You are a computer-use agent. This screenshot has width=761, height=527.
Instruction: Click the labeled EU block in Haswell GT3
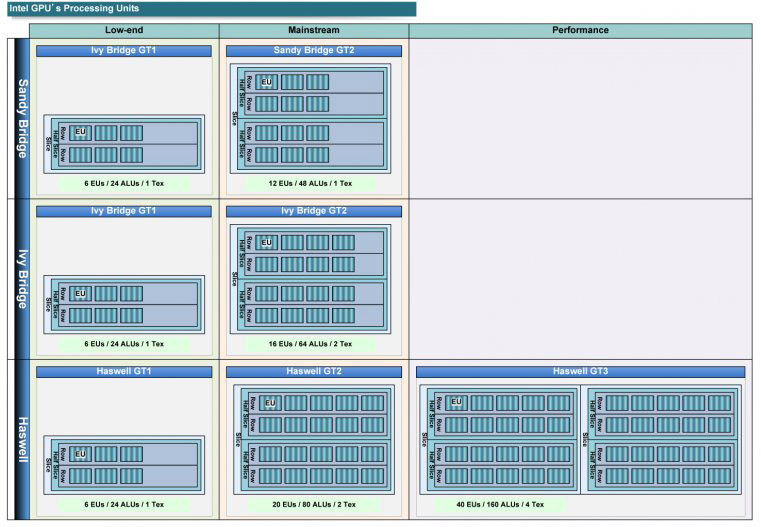point(457,402)
